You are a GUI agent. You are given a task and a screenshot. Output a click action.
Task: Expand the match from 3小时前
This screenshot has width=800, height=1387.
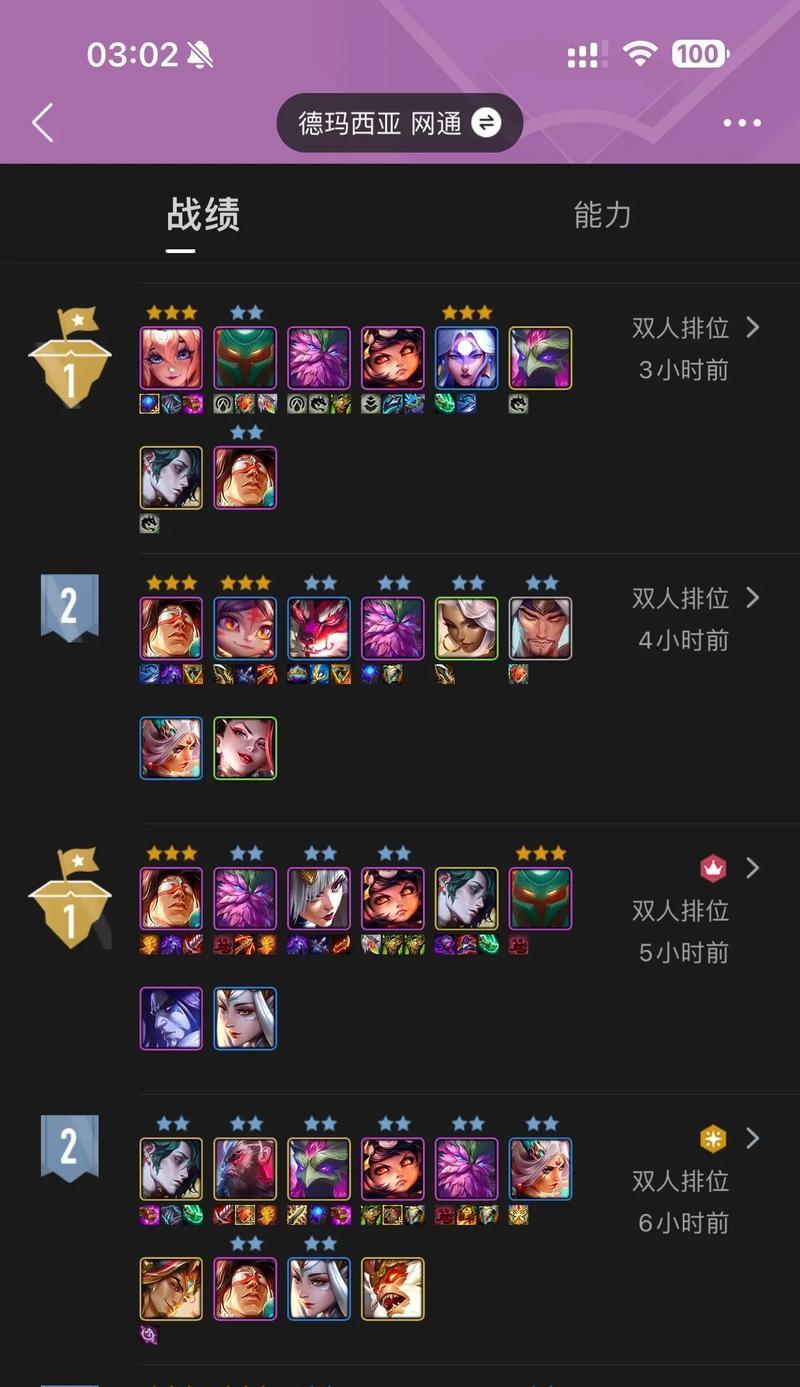pos(753,327)
